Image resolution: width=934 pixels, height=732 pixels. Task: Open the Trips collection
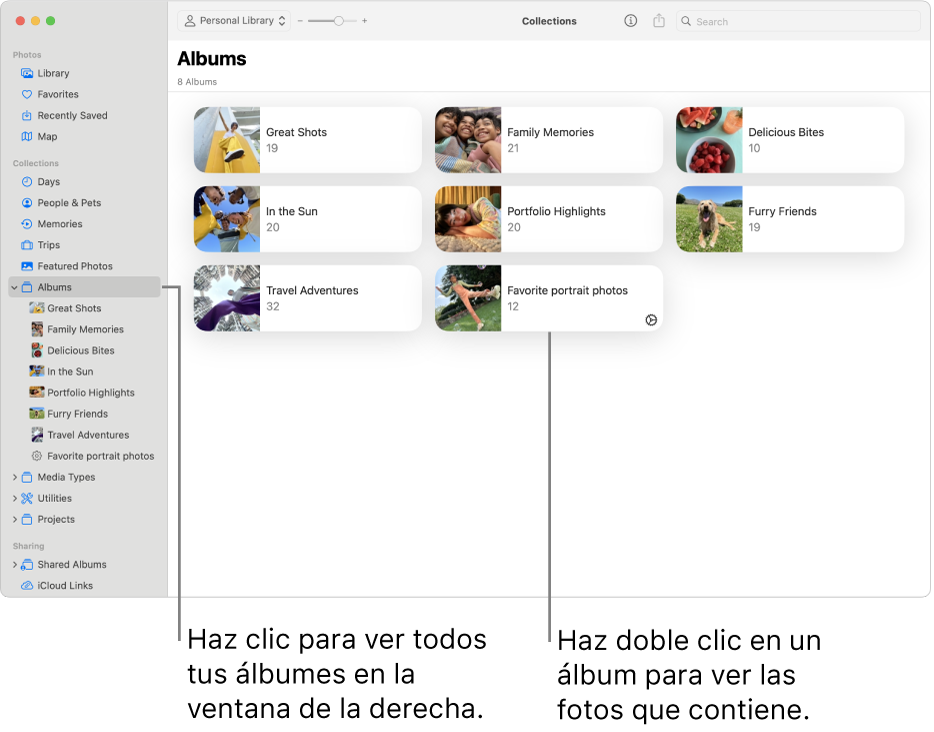tap(49, 244)
